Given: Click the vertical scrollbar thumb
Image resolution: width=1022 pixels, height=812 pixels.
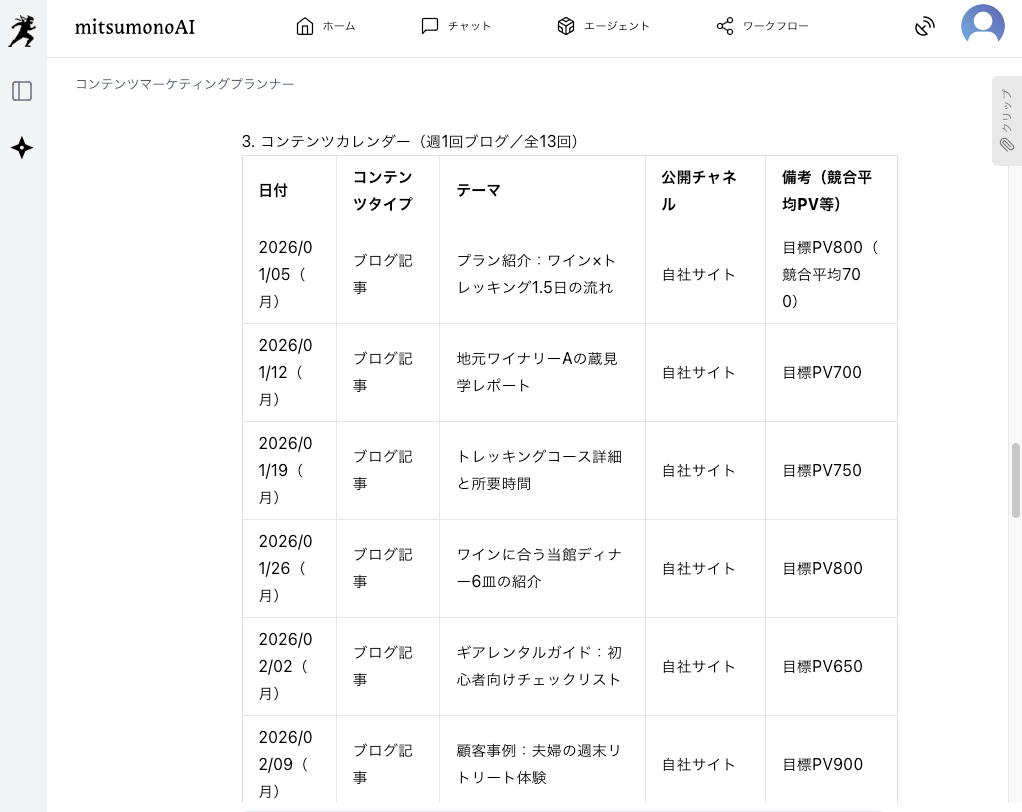Looking at the screenshot, I should (x=1016, y=480).
